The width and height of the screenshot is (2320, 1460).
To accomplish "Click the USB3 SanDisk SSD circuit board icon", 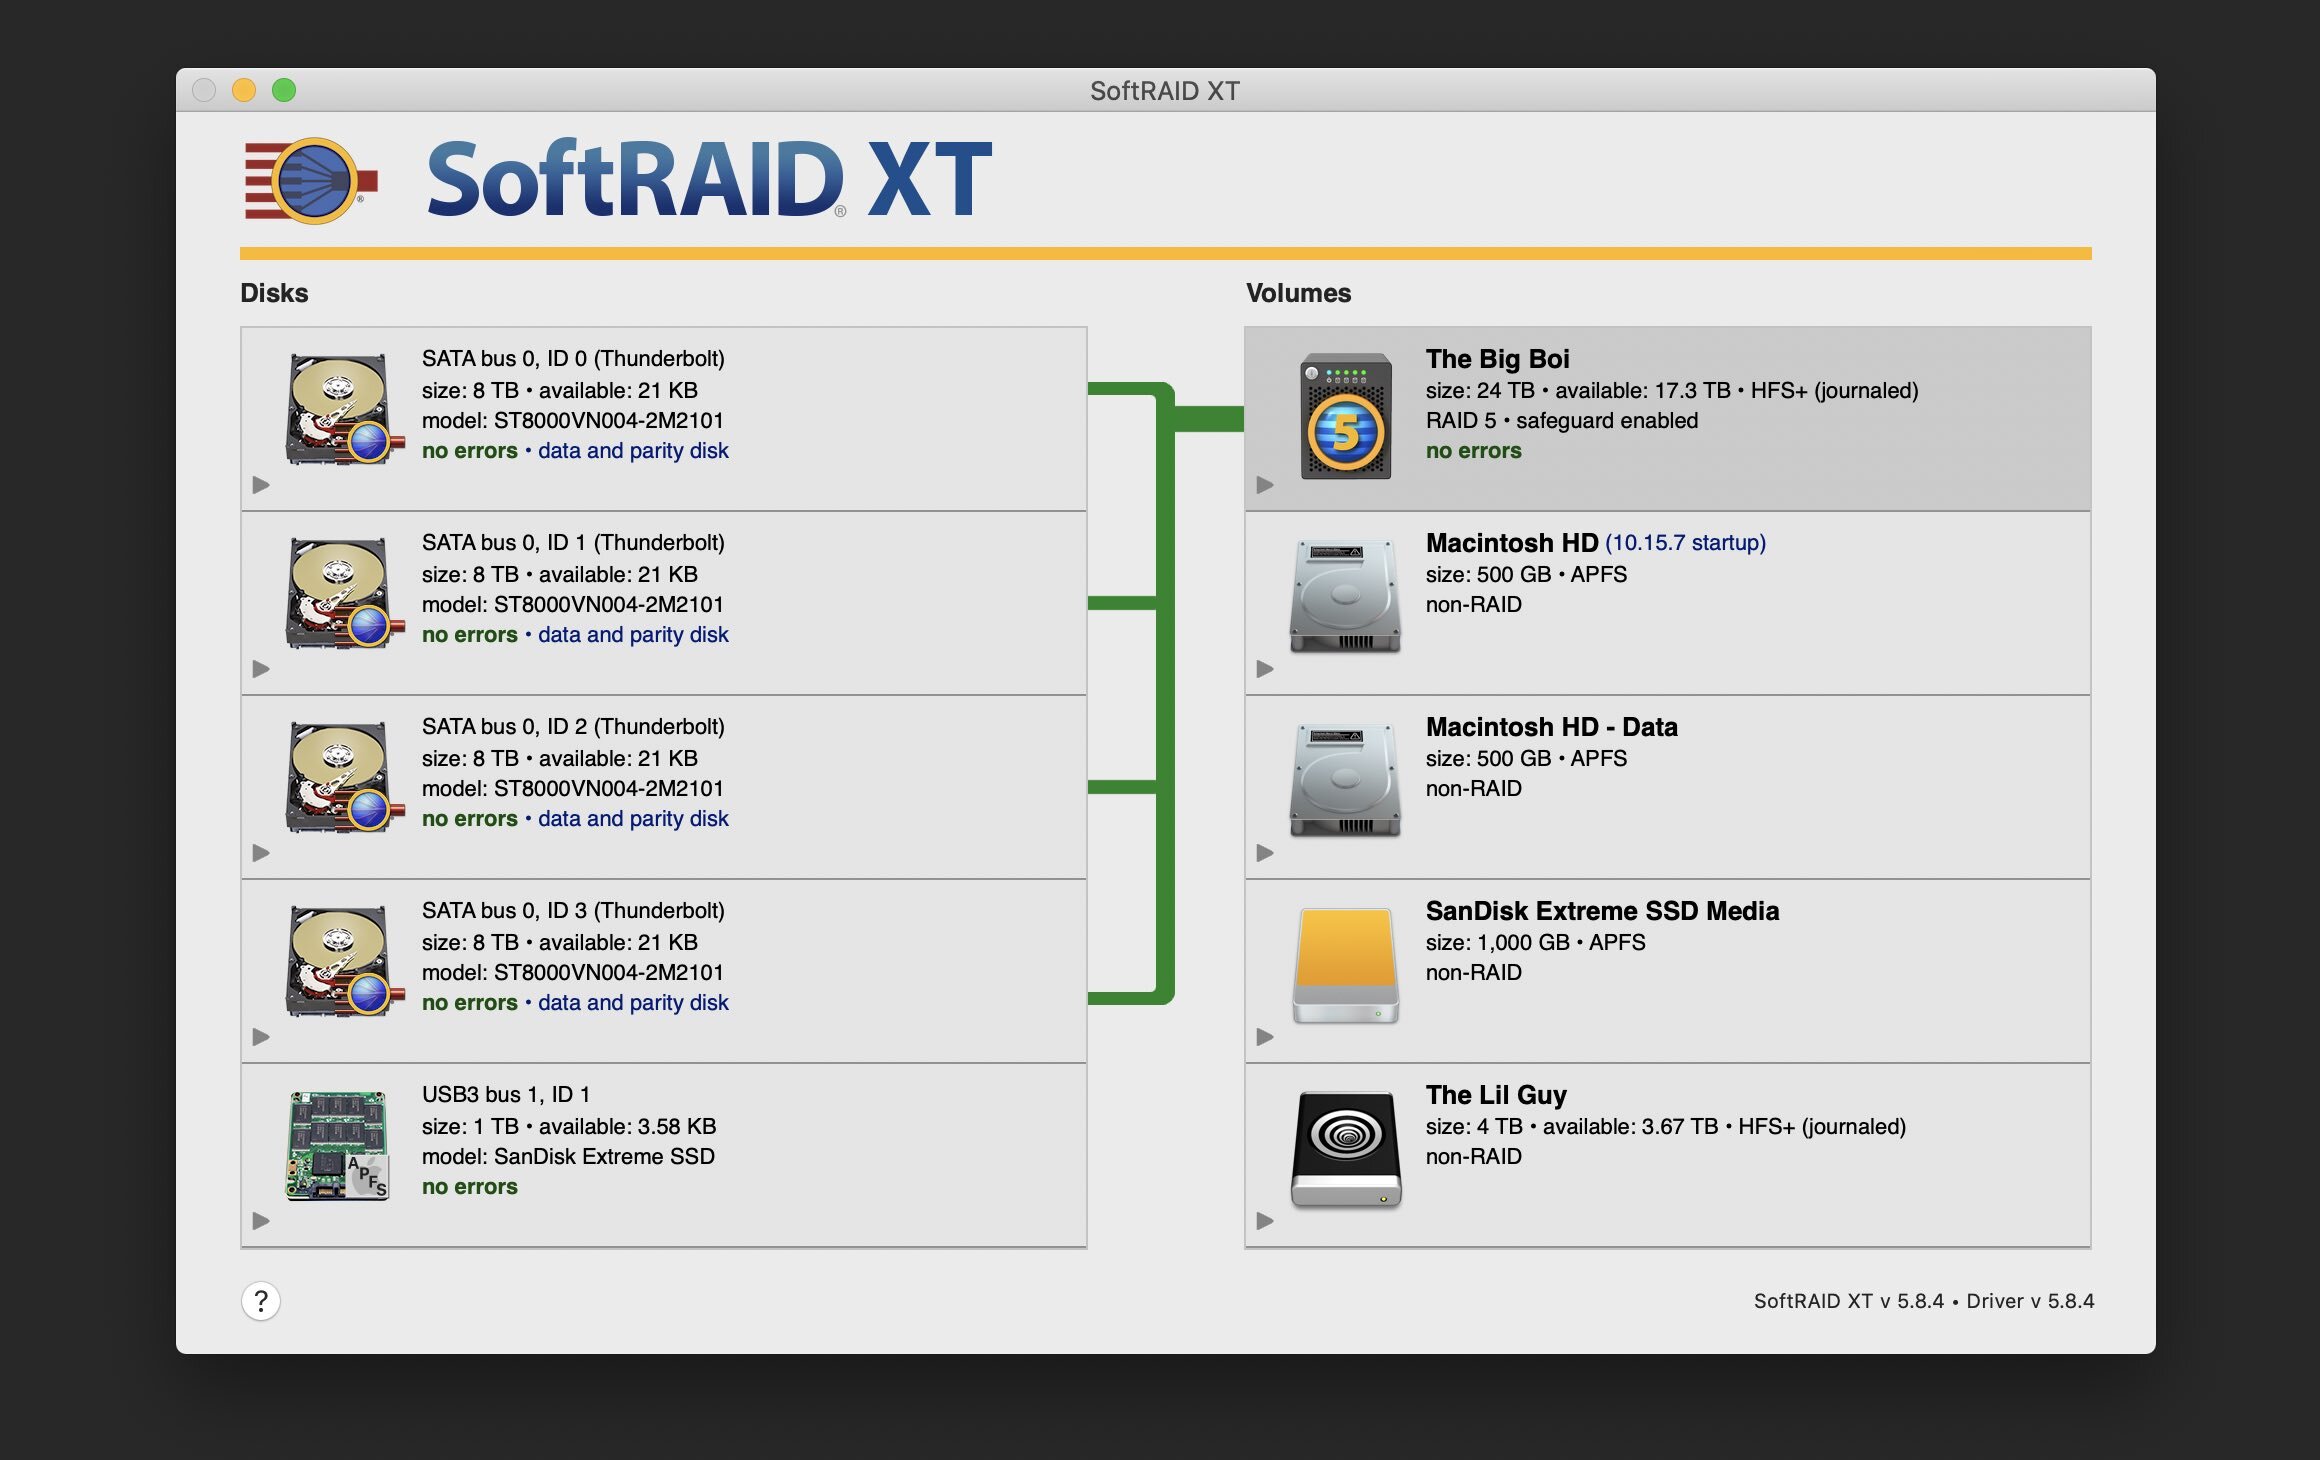I will (x=338, y=1145).
